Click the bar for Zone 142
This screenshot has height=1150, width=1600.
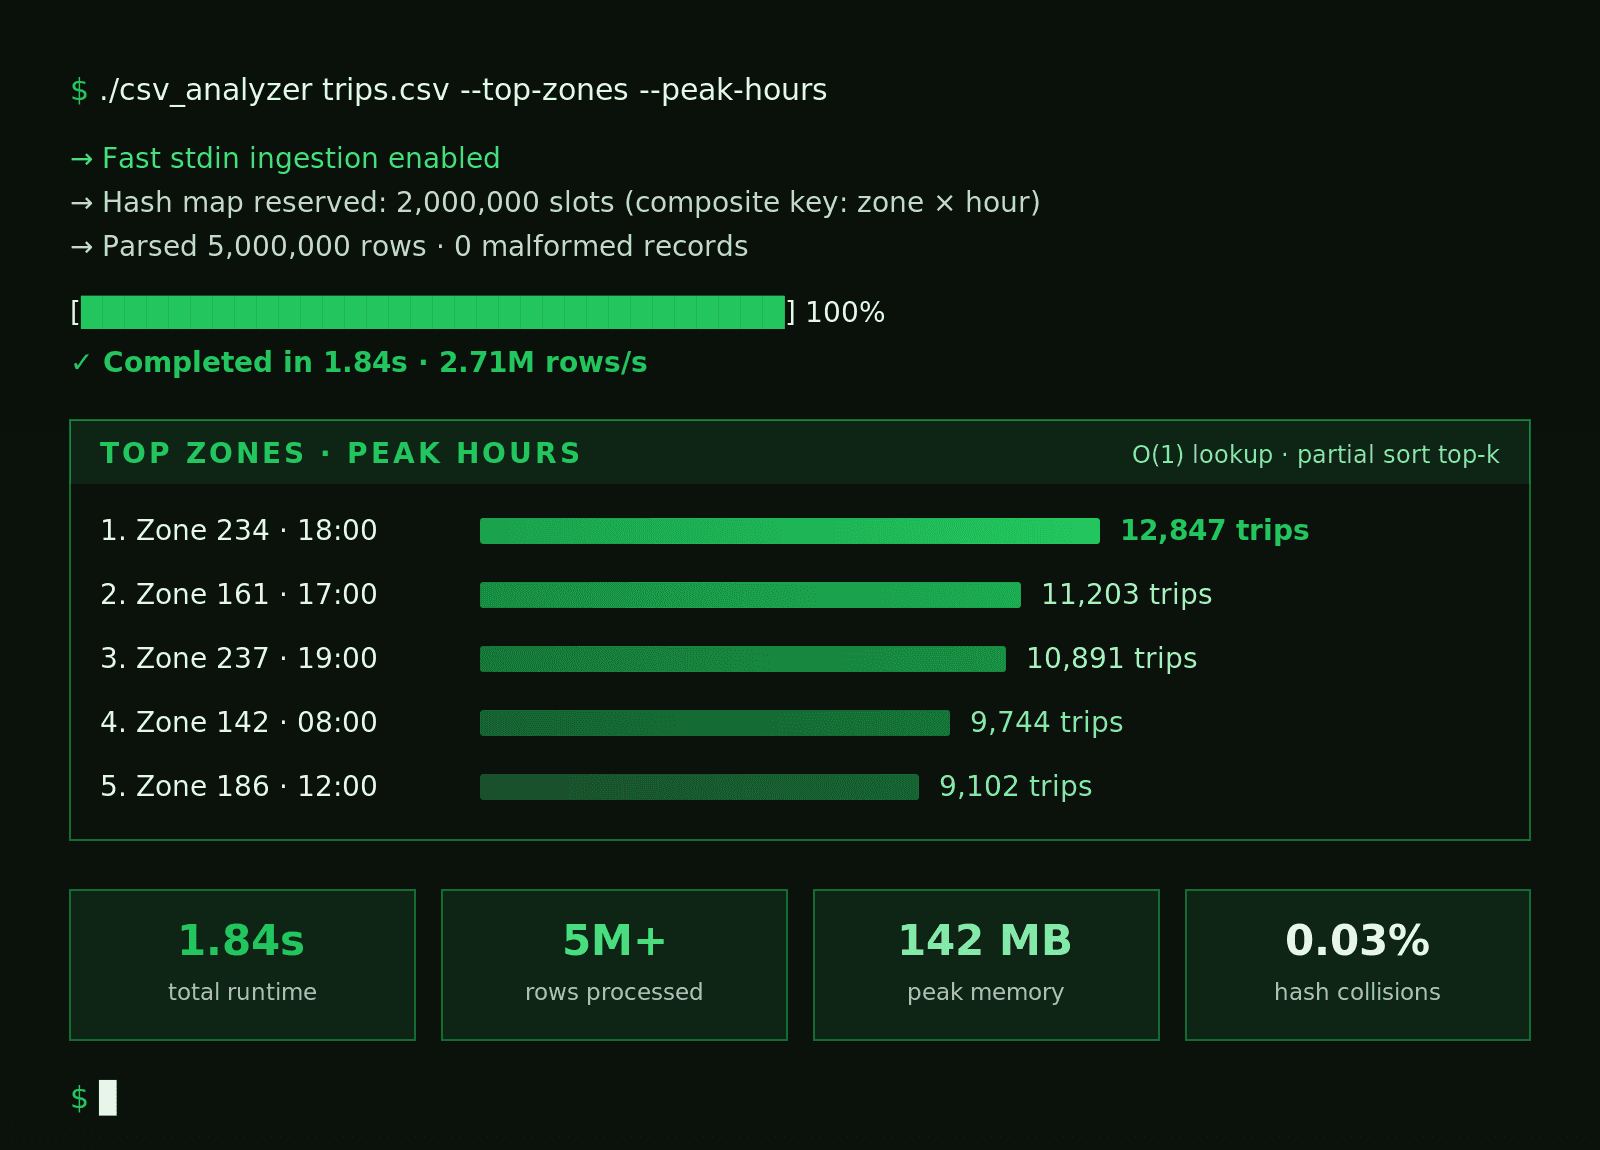click(715, 723)
